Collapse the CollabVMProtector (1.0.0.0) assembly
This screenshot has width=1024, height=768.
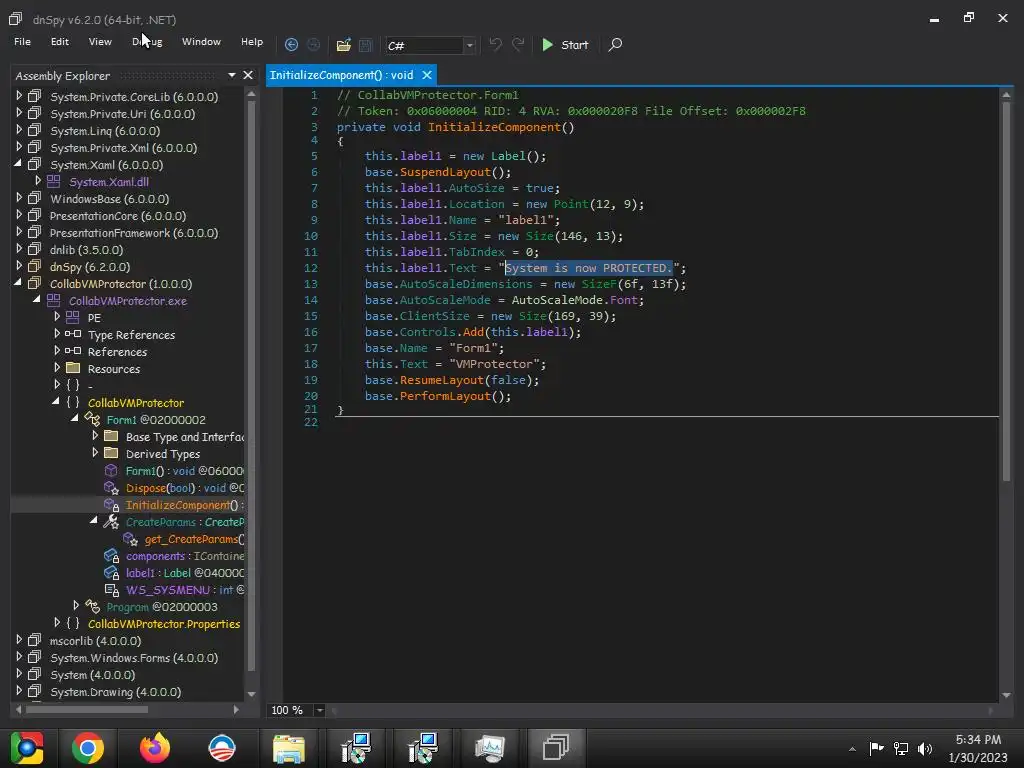[18, 283]
